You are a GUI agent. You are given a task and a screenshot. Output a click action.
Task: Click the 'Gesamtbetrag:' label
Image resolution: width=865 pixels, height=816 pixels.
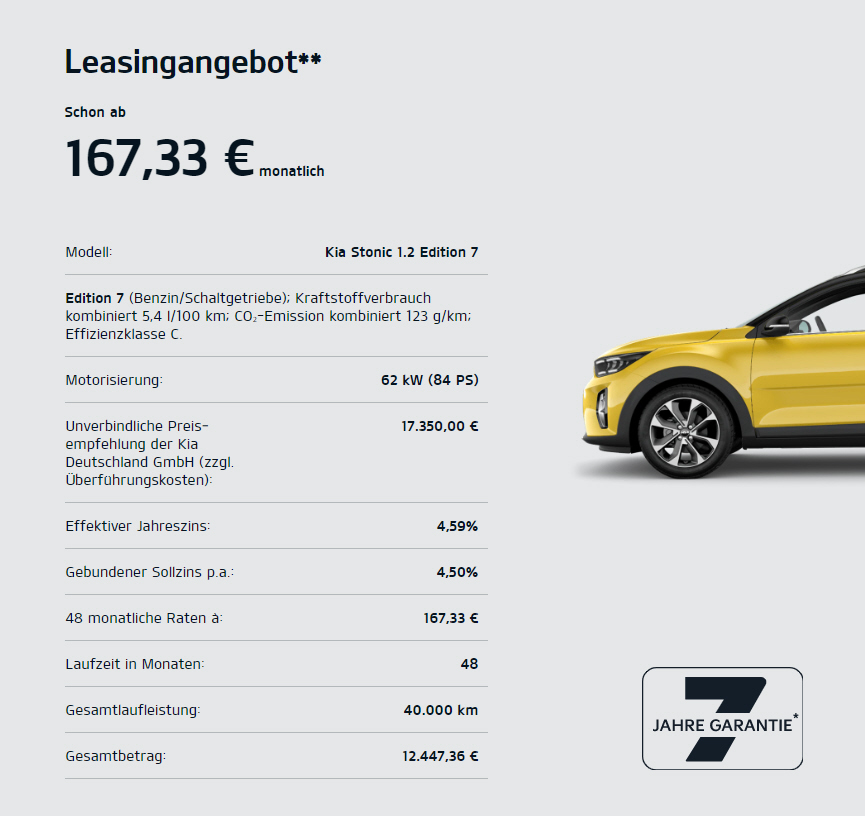tap(116, 756)
